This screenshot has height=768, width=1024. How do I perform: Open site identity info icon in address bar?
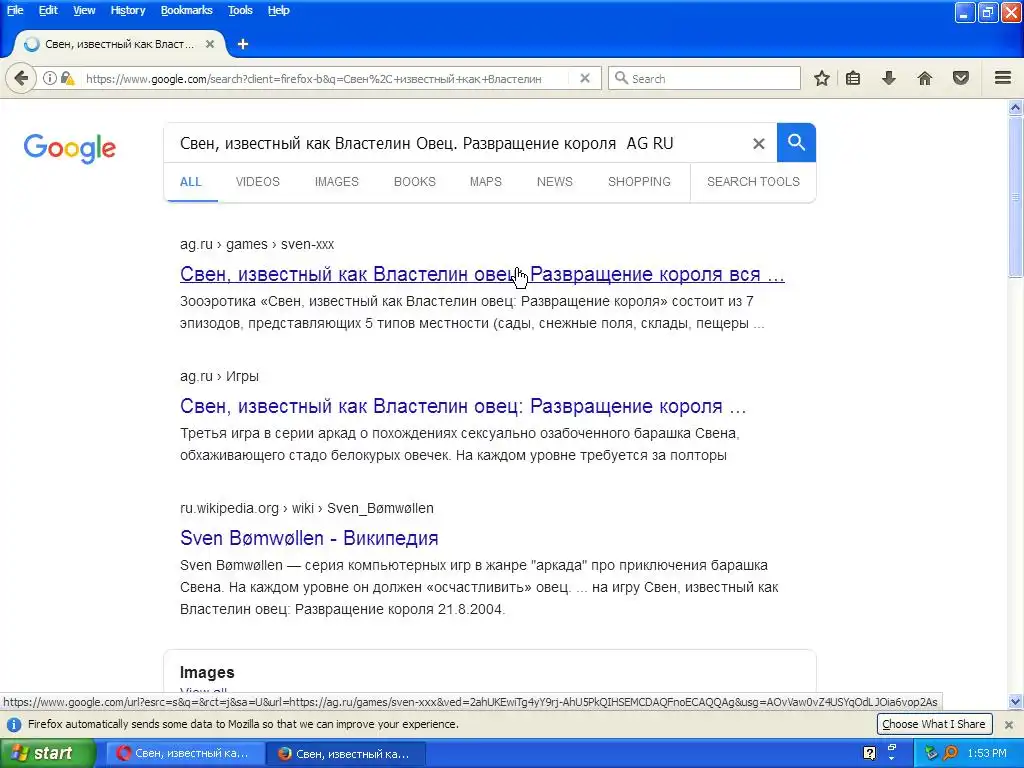coord(50,78)
